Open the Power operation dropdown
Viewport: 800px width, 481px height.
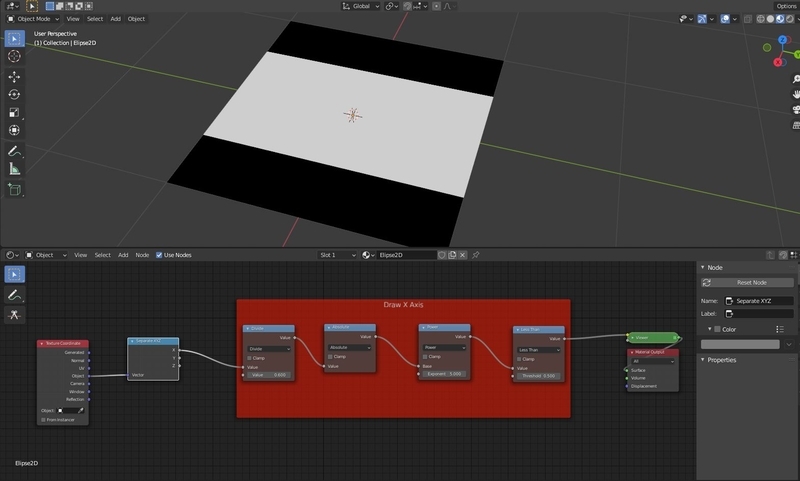[x=444, y=347]
